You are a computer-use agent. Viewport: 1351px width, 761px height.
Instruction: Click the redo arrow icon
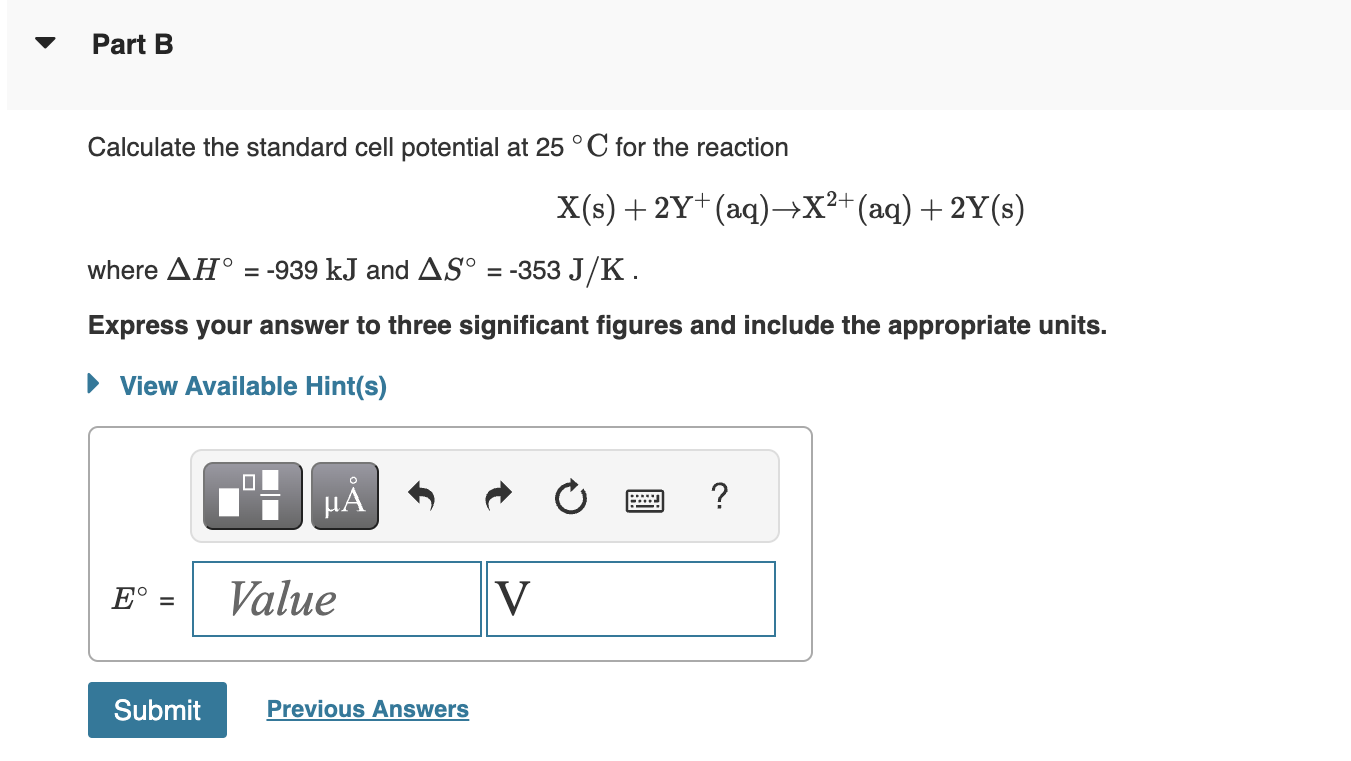point(496,495)
